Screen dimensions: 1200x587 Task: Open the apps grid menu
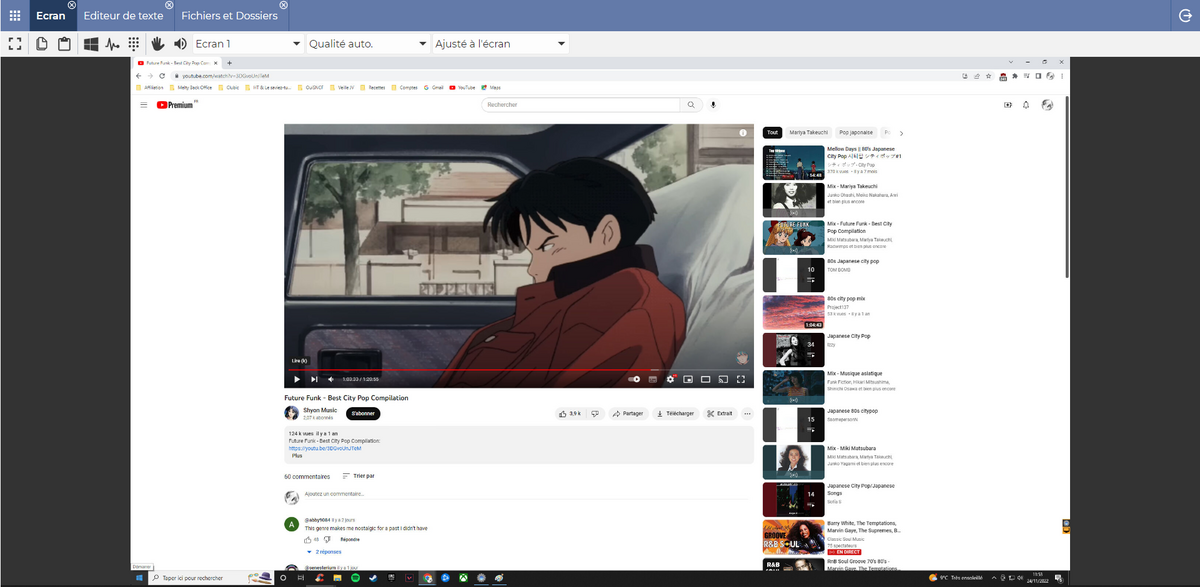point(14,15)
